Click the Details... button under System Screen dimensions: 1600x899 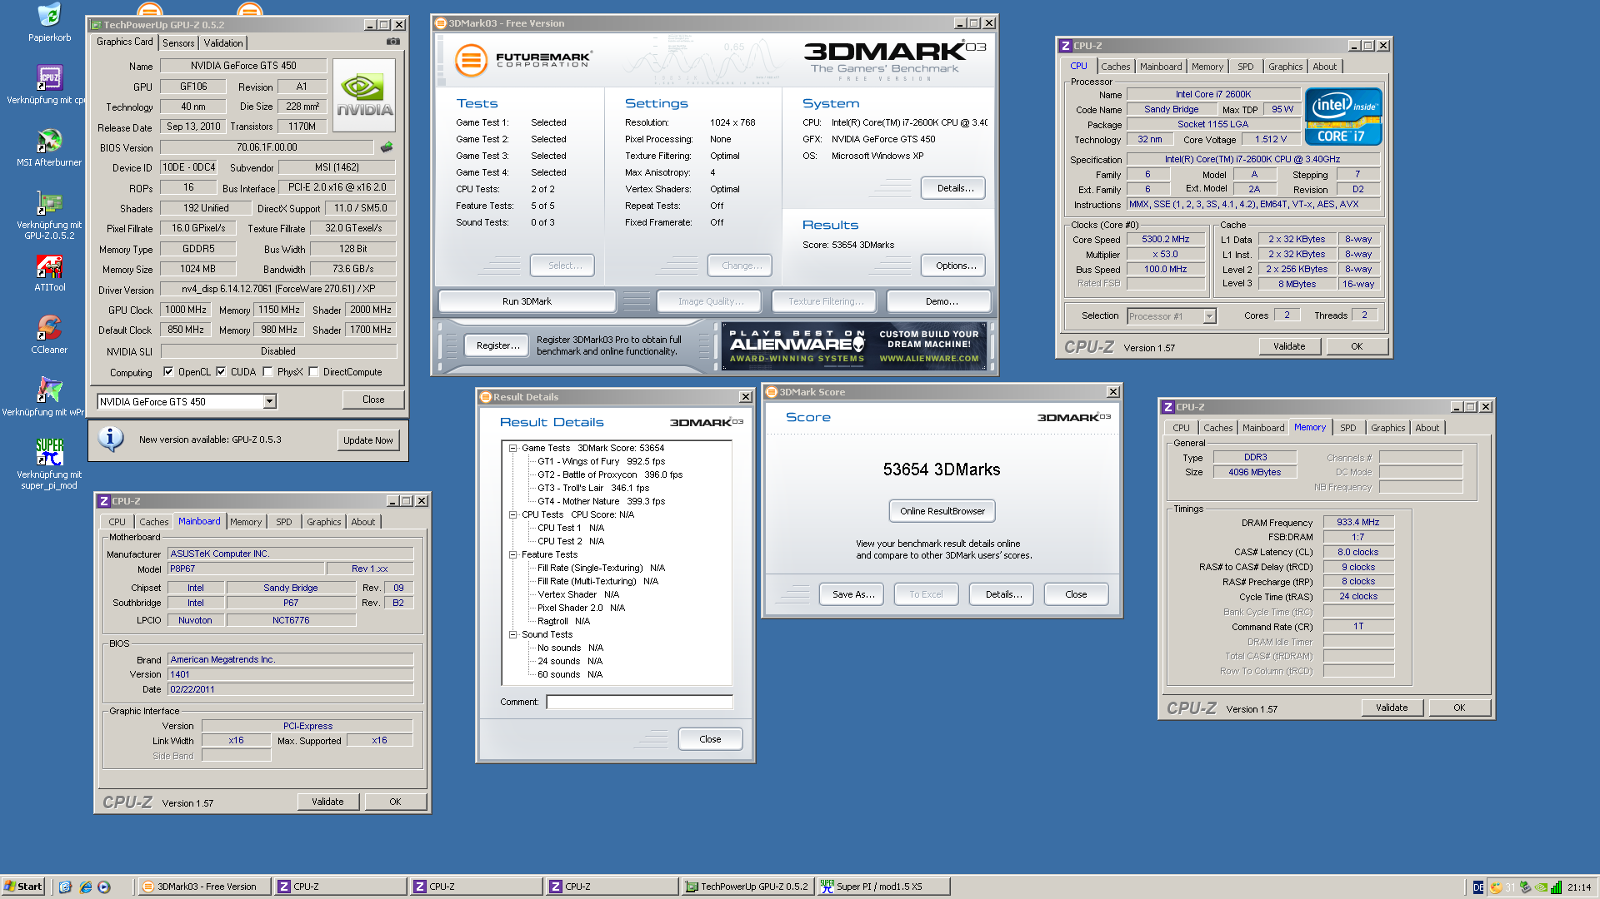[954, 188]
